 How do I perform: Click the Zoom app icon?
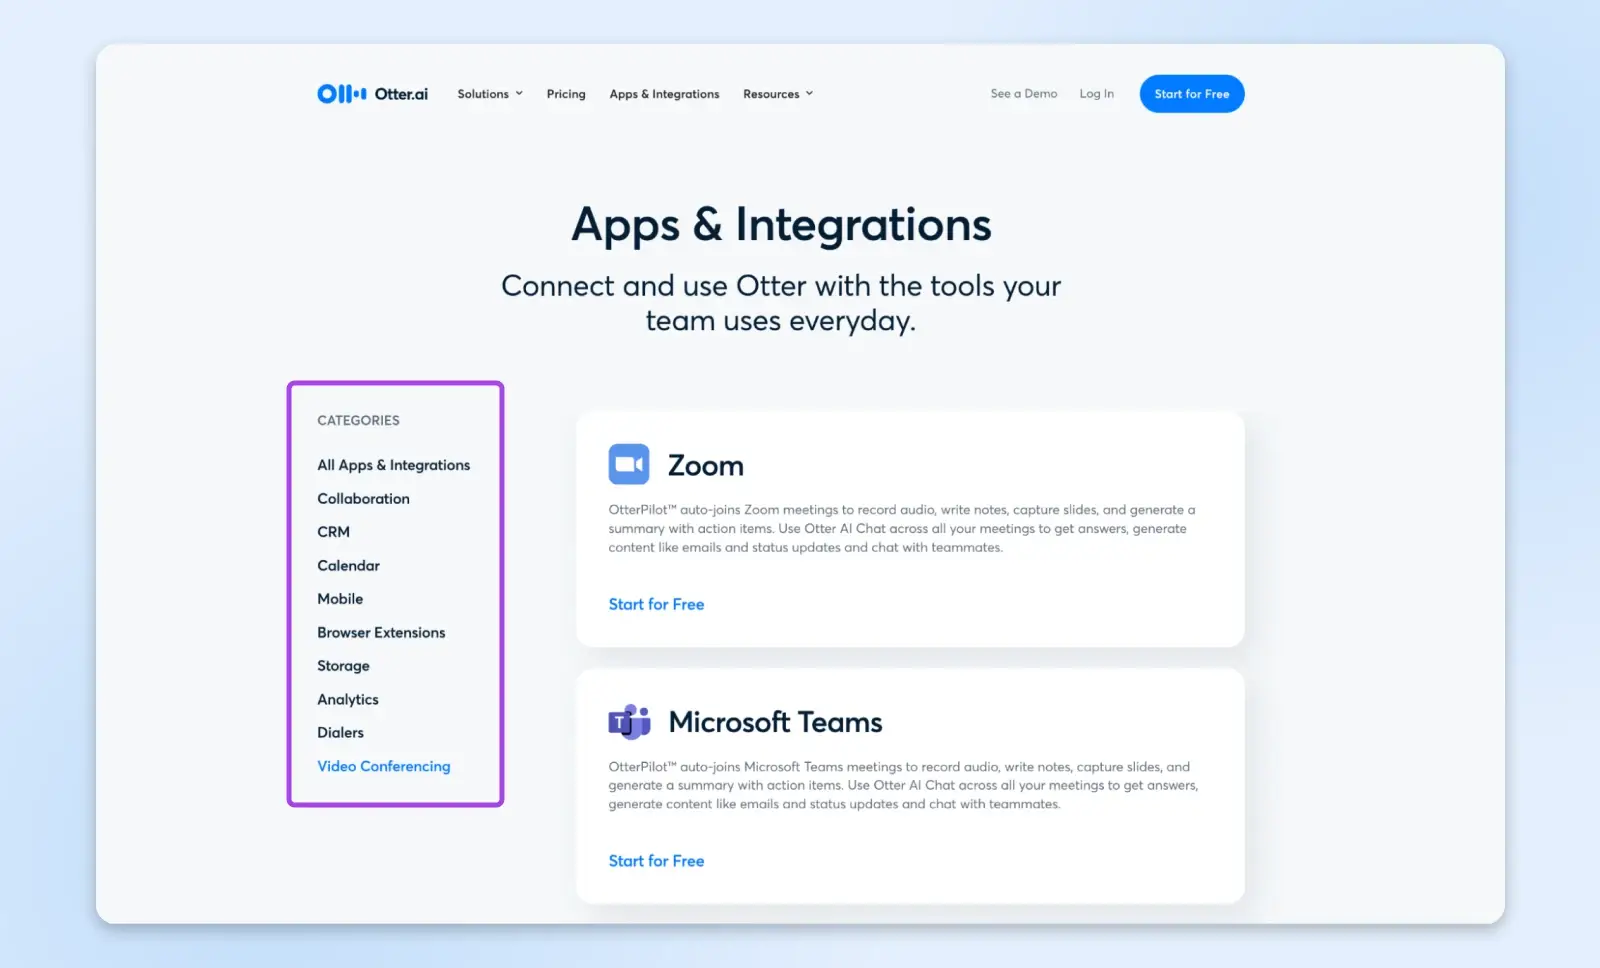[629, 464]
